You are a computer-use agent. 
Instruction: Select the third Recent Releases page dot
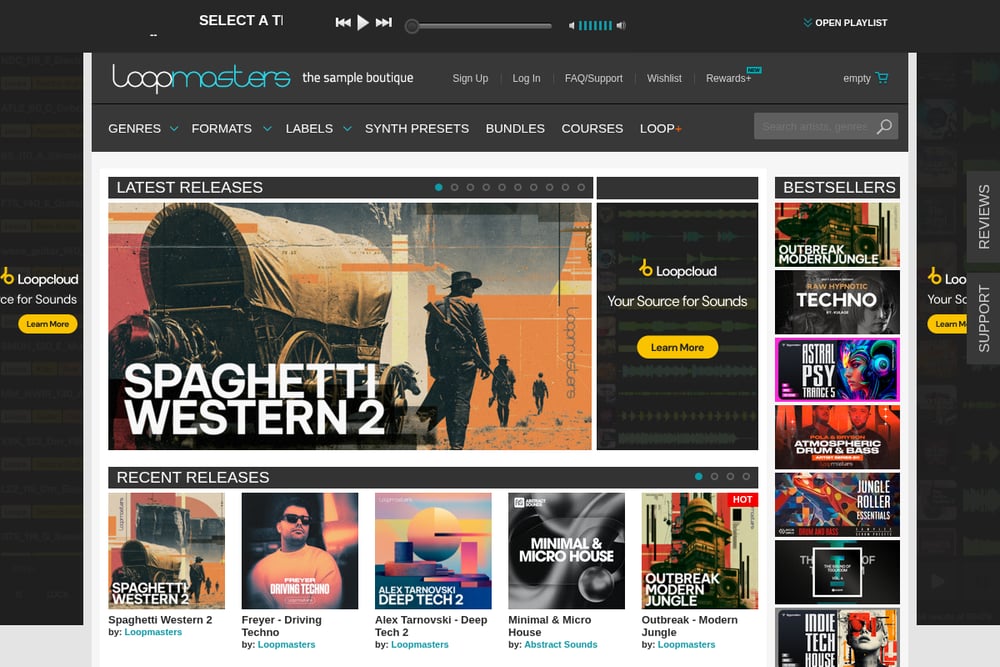[730, 476]
